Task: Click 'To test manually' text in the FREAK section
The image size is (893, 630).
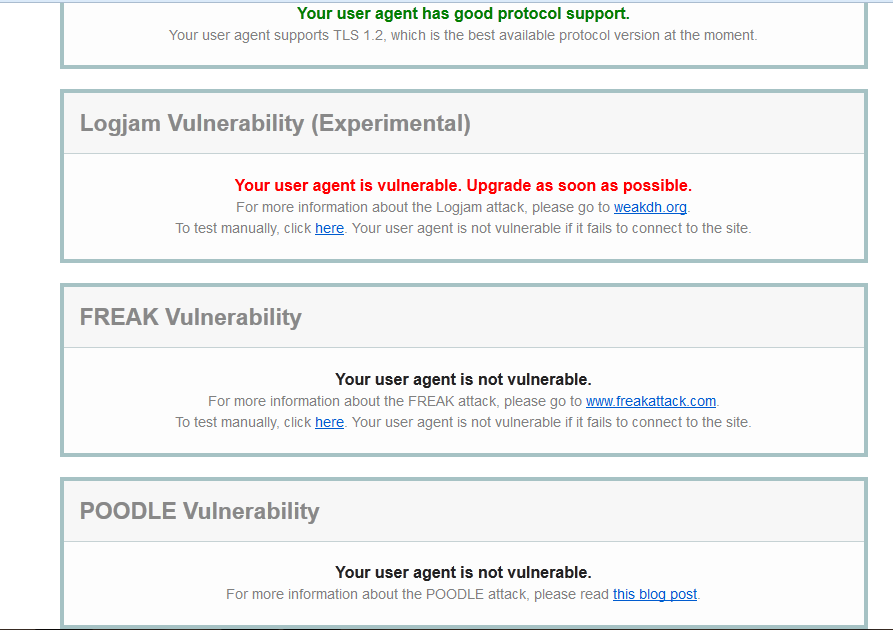Action: (242, 422)
